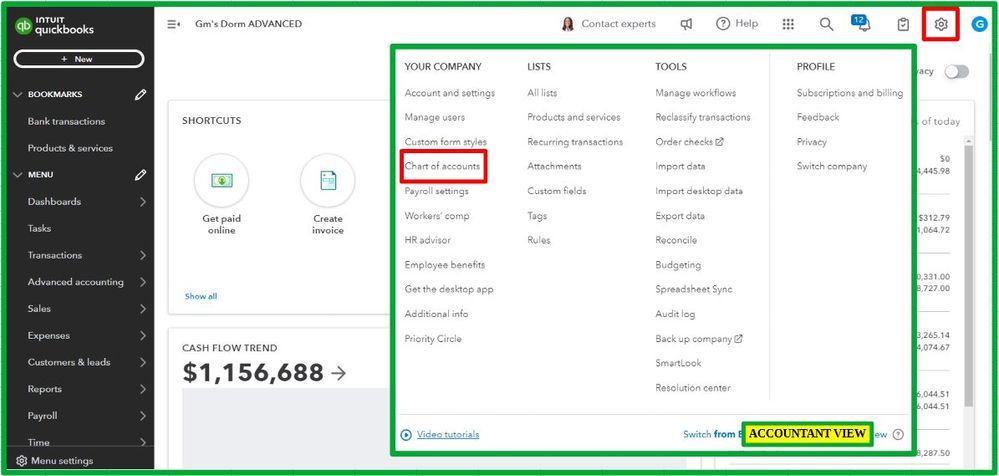Toggle the Privacy switch
Screen dimensions: 999x476
(956, 71)
